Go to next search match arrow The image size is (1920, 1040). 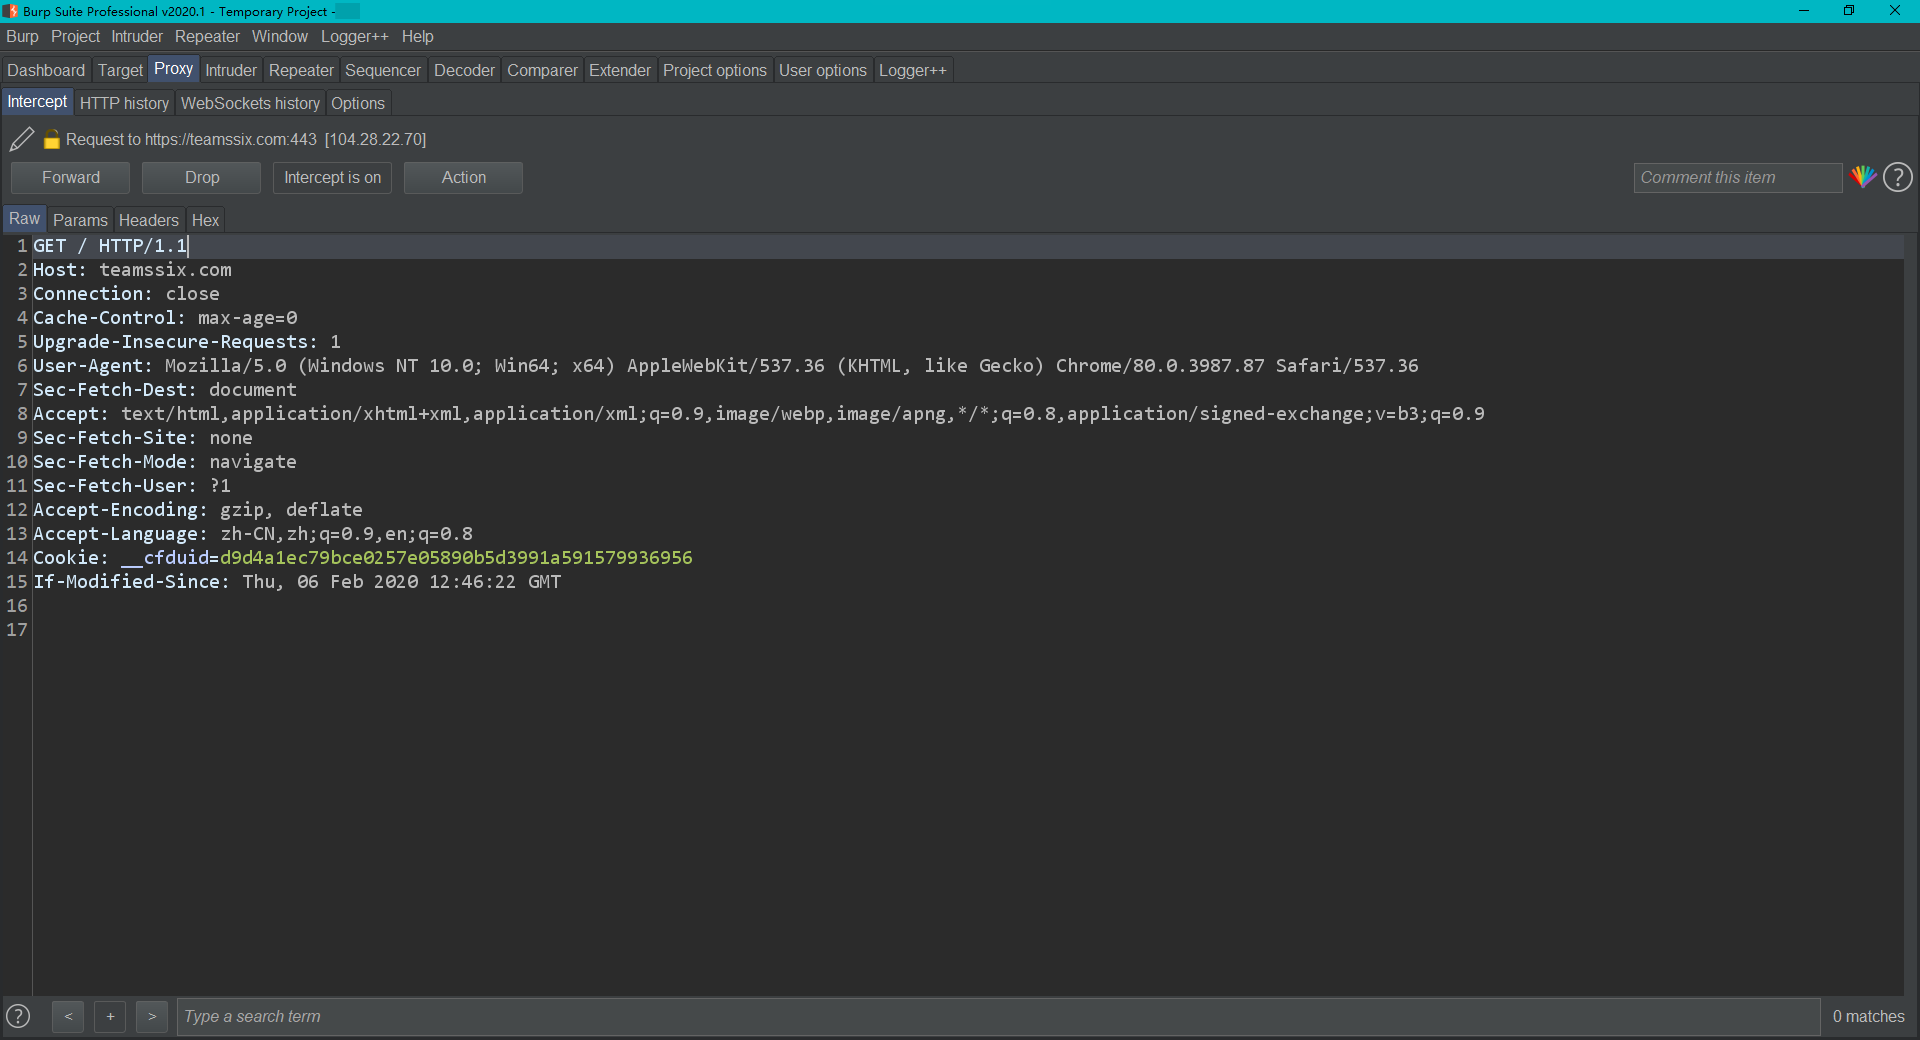coord(152,1016)
